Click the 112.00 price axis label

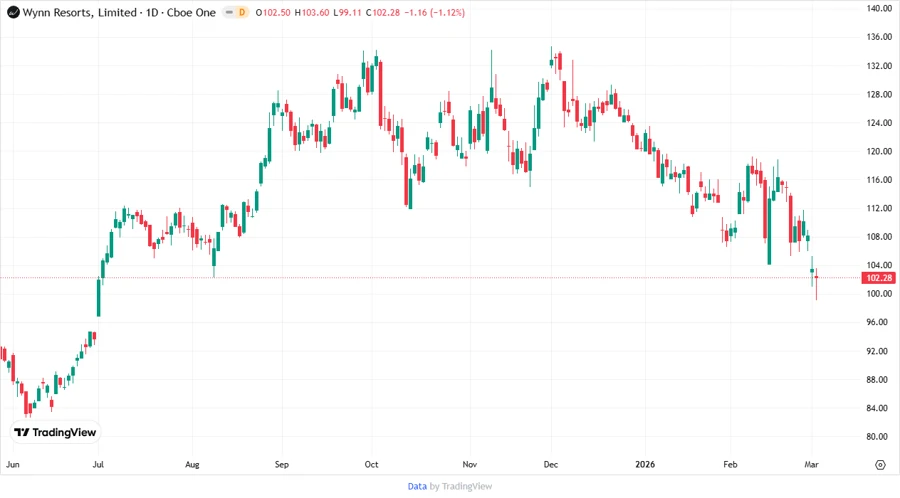click(879, 208)
